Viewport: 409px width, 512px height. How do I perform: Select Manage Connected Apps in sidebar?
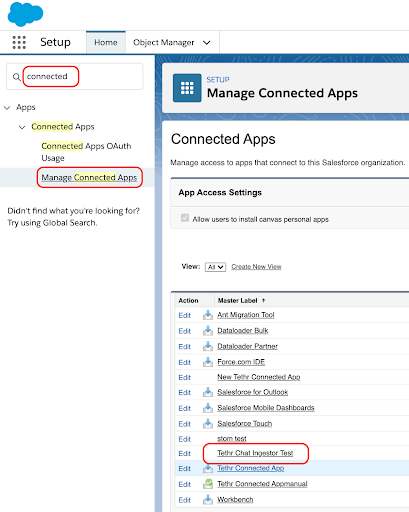coord(89,177)
